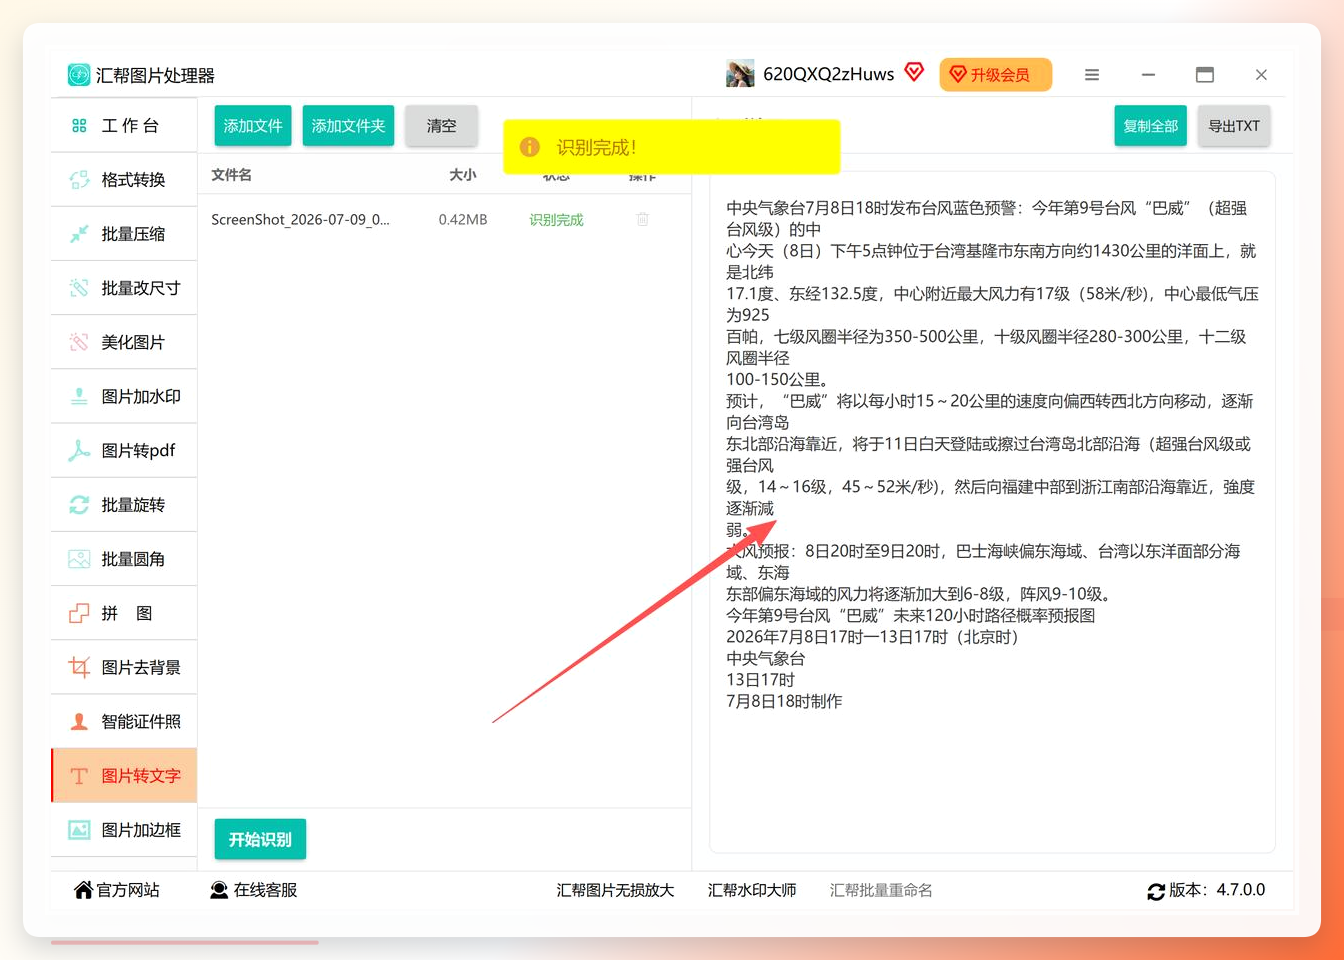This screenshot has height=960, width=1344.
Task: Select the 拼图 collage icon
Action: tap(79, 613)
